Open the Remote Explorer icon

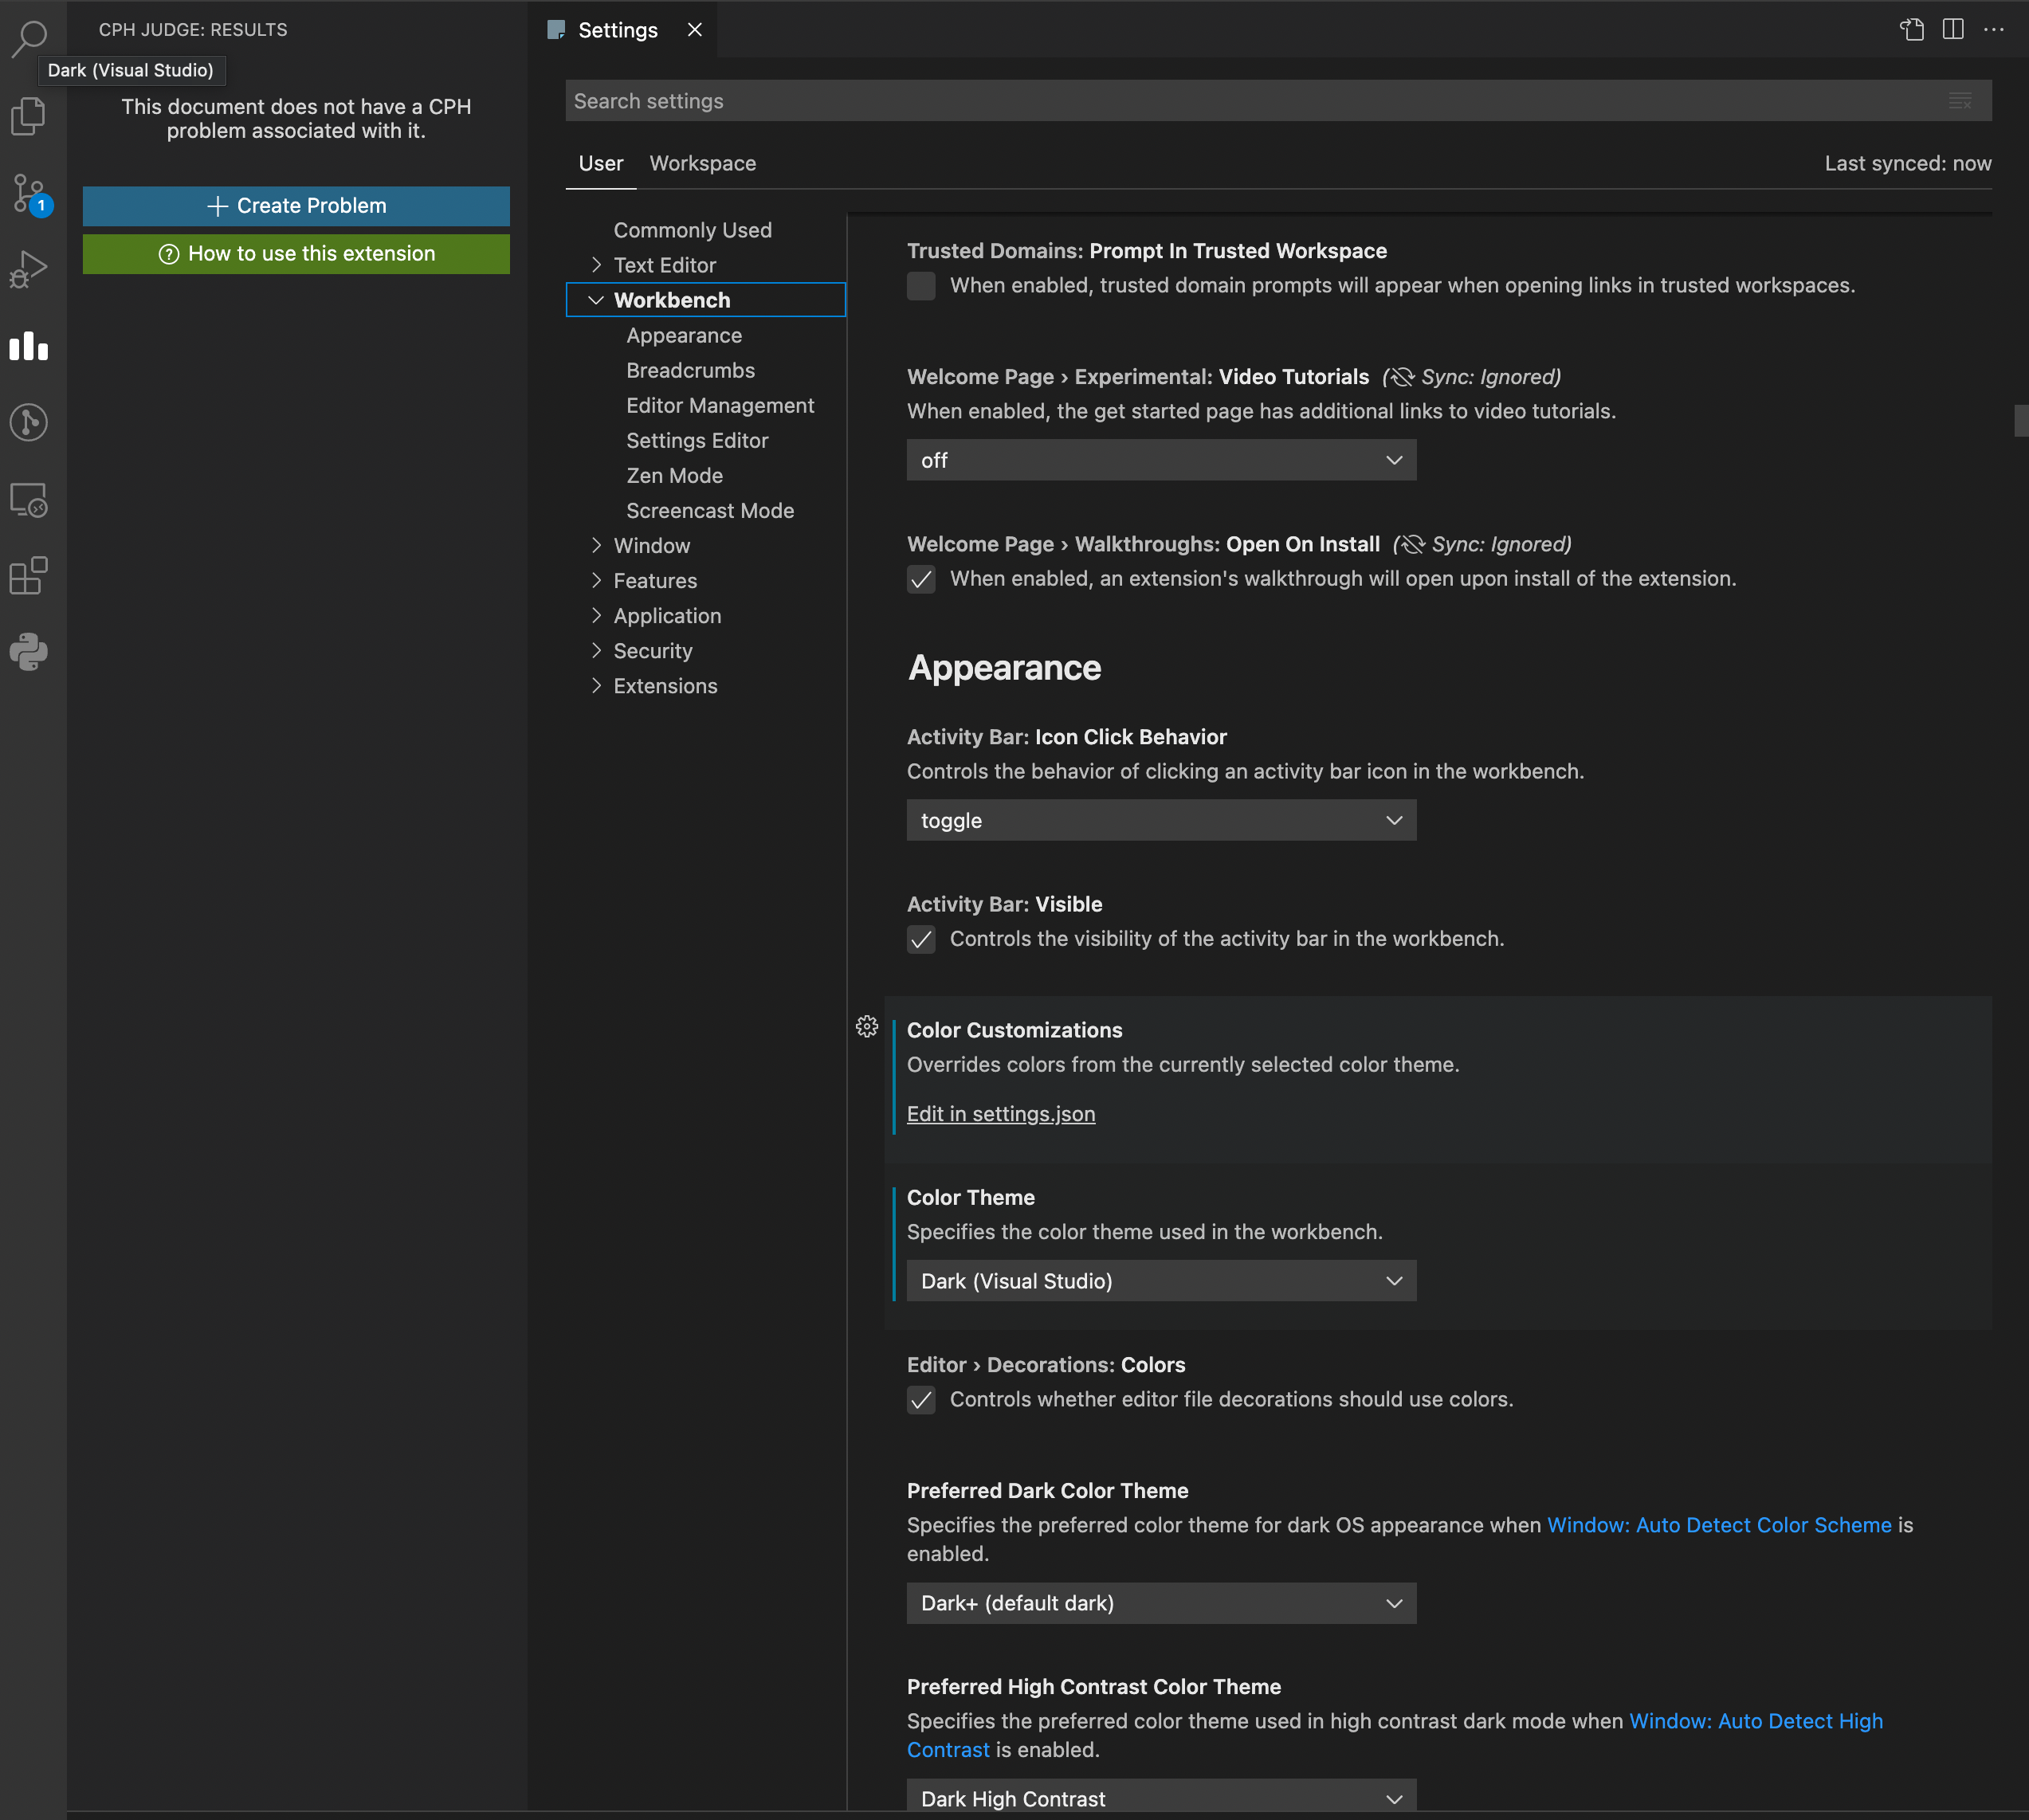[29, 499]
